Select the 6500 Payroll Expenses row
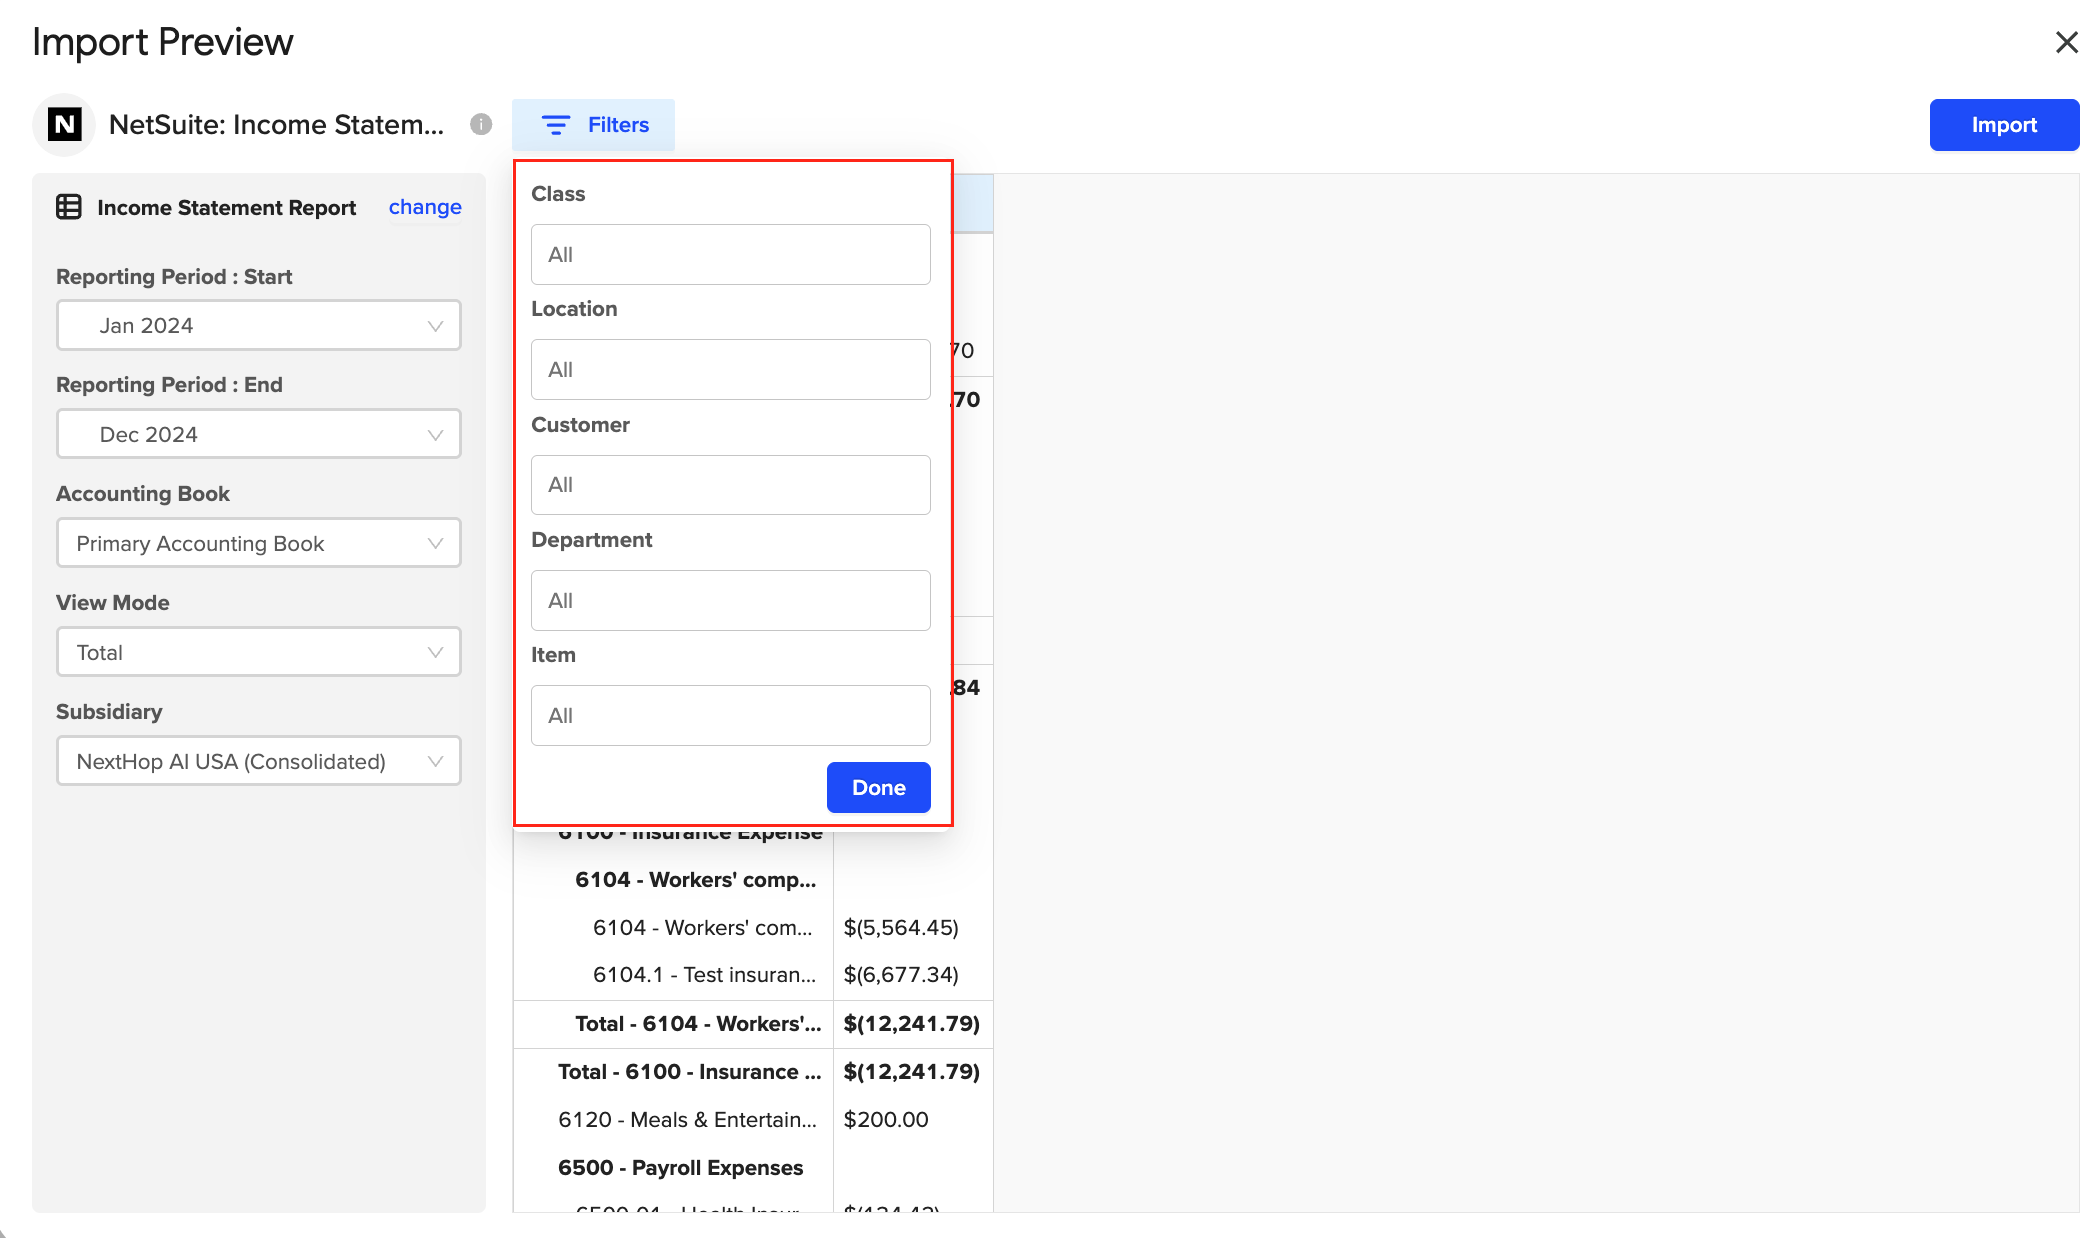 pyautogui.click(x=680, y=1168)
